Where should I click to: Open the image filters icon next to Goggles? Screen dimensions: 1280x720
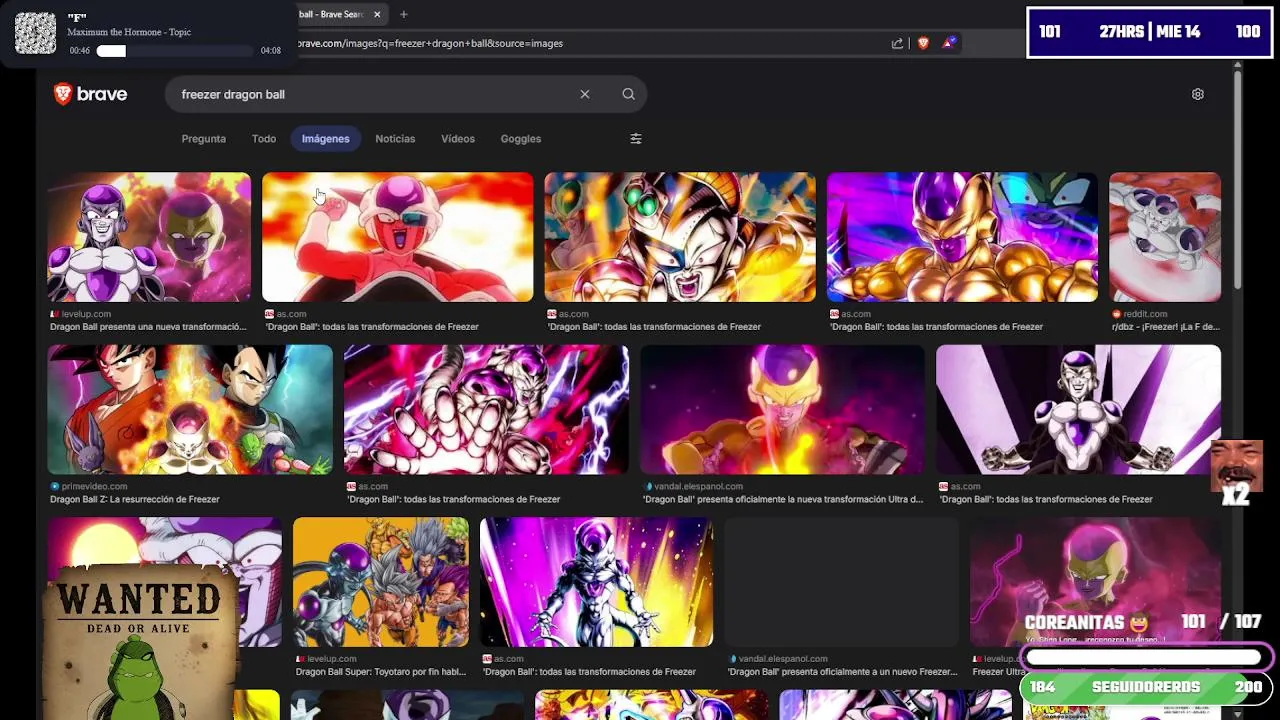pyautogui.click(x=636, y=139)
